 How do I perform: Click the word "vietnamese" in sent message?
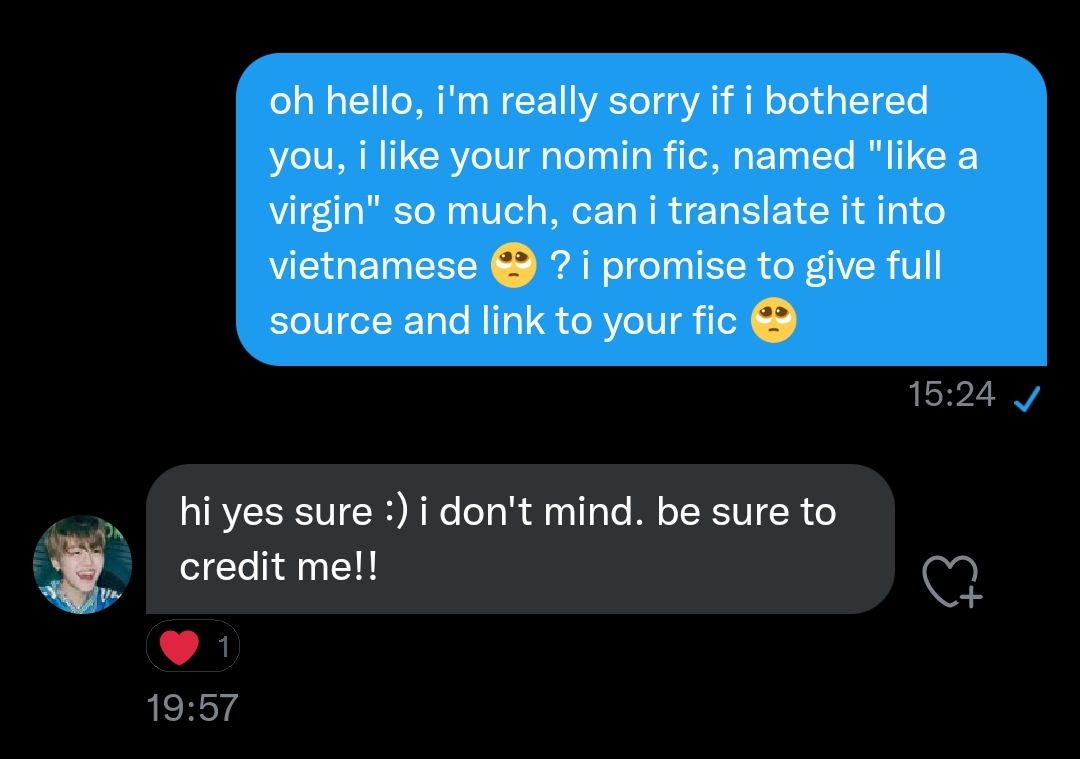pos(373,266)
